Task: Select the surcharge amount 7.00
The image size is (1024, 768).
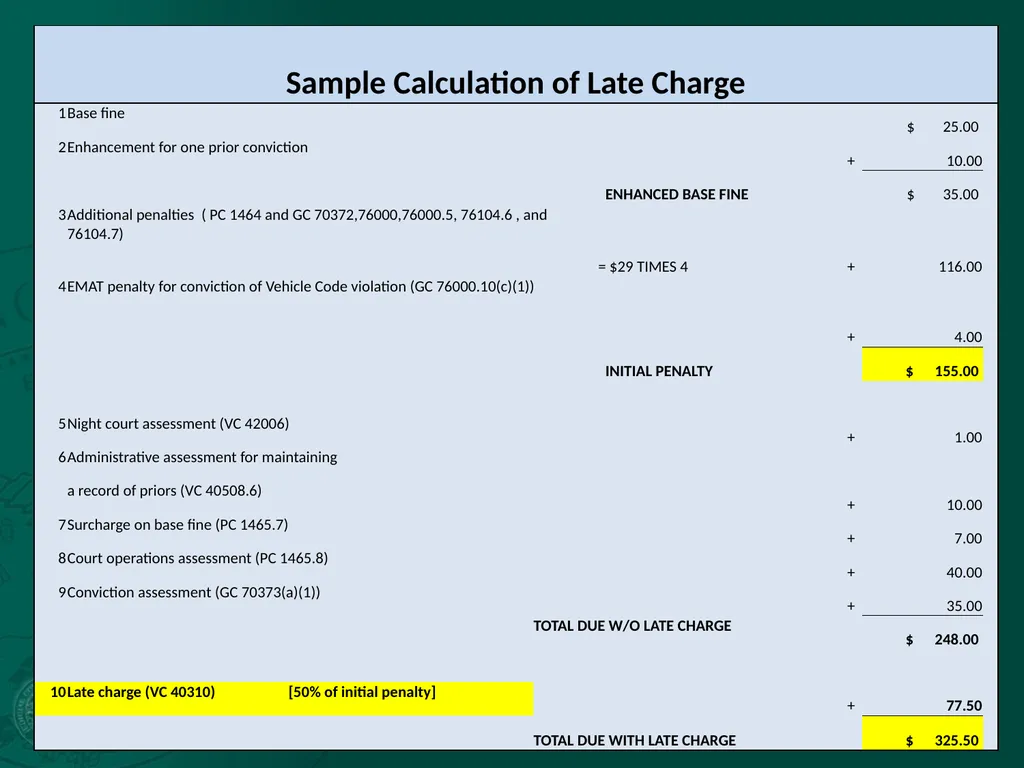Action: 968,538
